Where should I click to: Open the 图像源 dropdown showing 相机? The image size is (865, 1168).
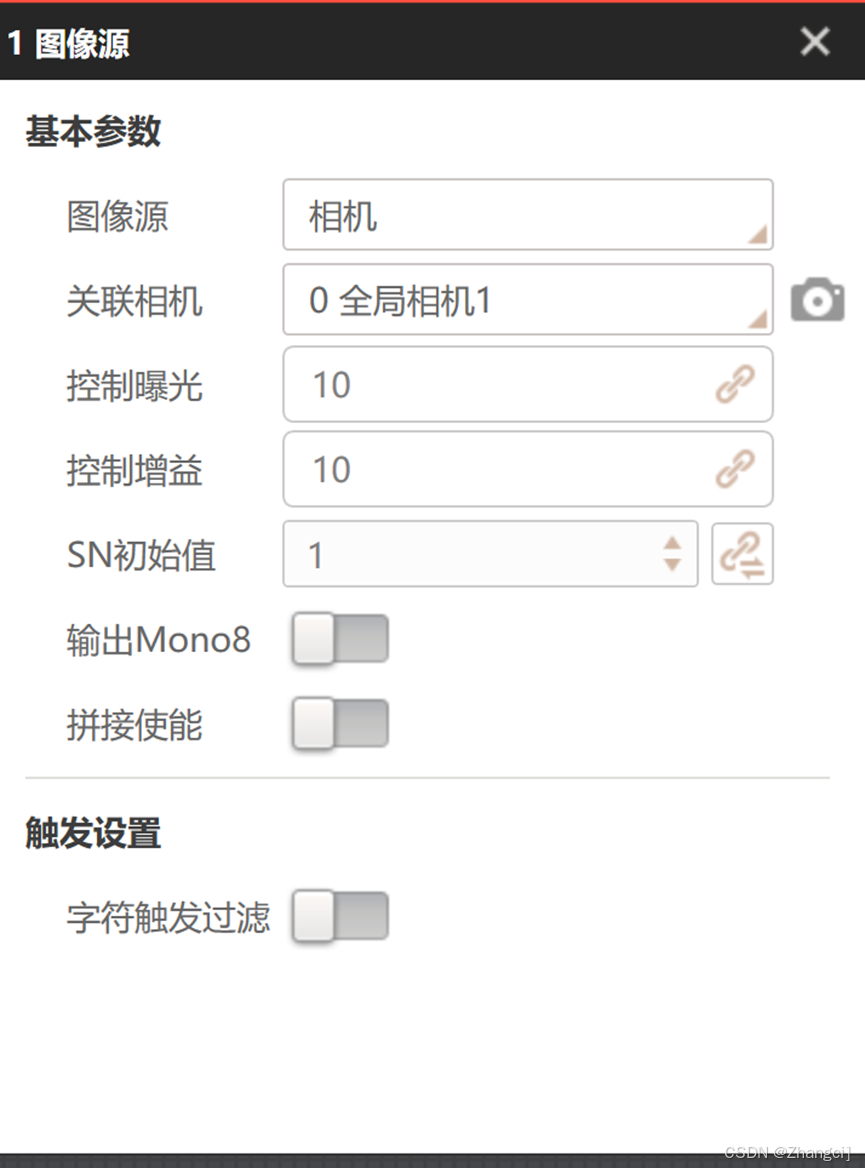pyautogui.click(x=528, y=213)
